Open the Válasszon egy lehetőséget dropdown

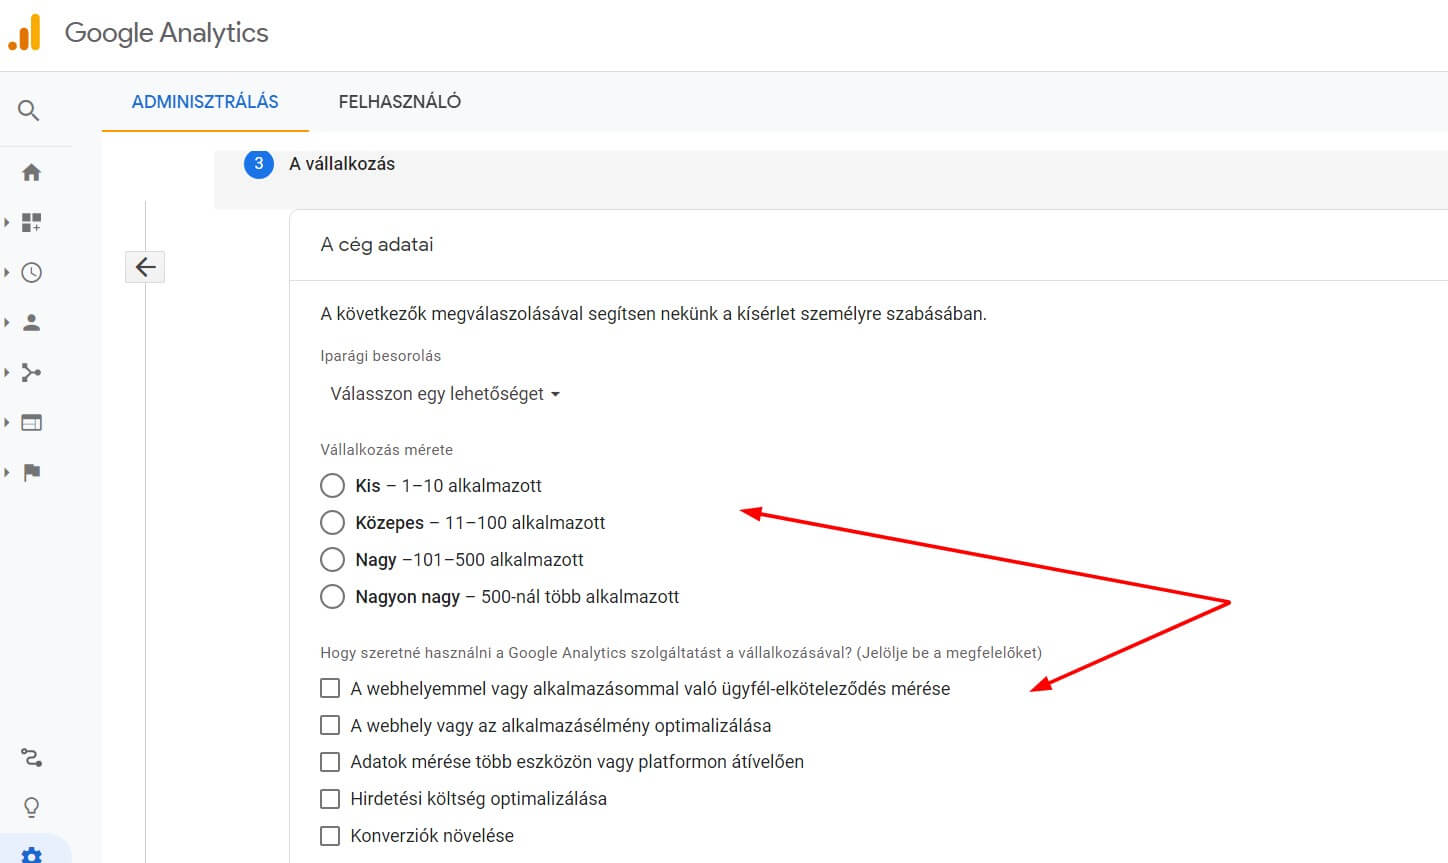(x=445, y=394)
